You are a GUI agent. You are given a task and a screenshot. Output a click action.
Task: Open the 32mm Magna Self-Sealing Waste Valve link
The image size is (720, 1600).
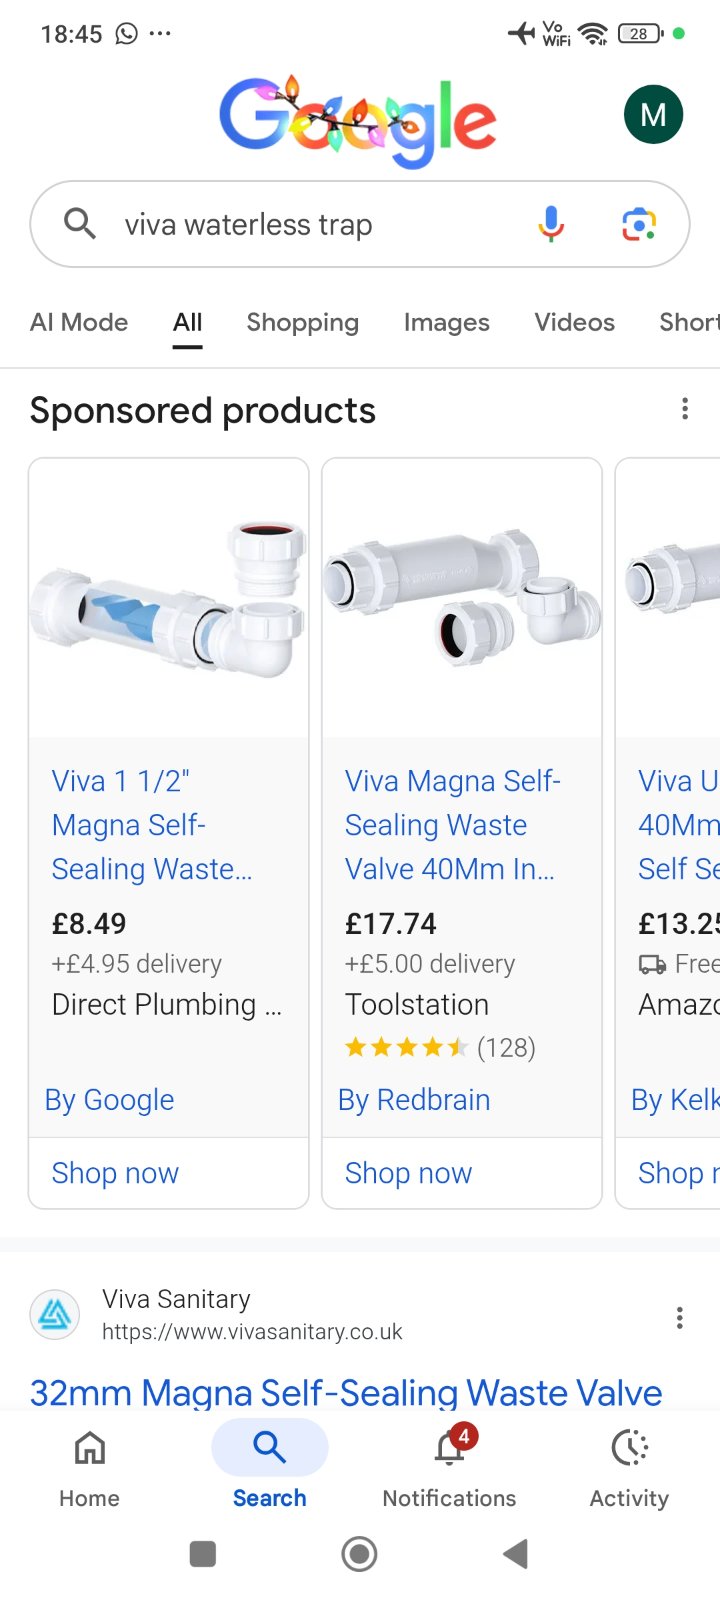coord(346,1391)
